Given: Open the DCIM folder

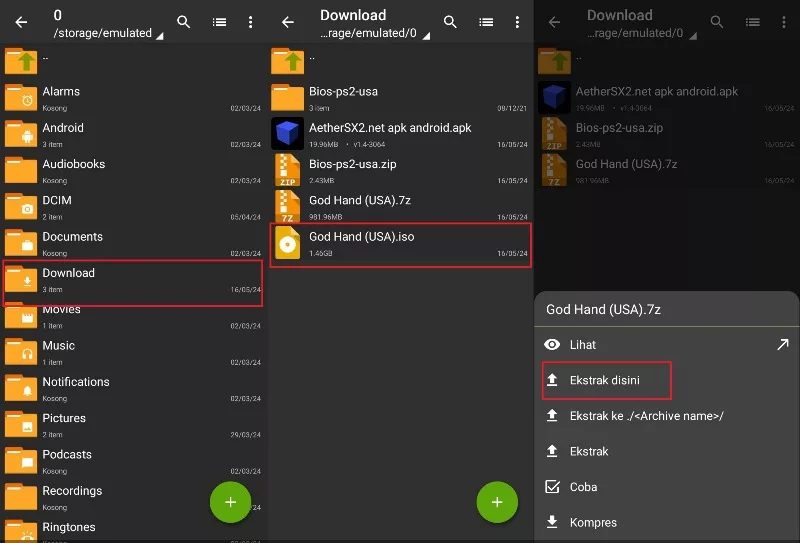Looking at the screenshot, I should coord(133,206).
